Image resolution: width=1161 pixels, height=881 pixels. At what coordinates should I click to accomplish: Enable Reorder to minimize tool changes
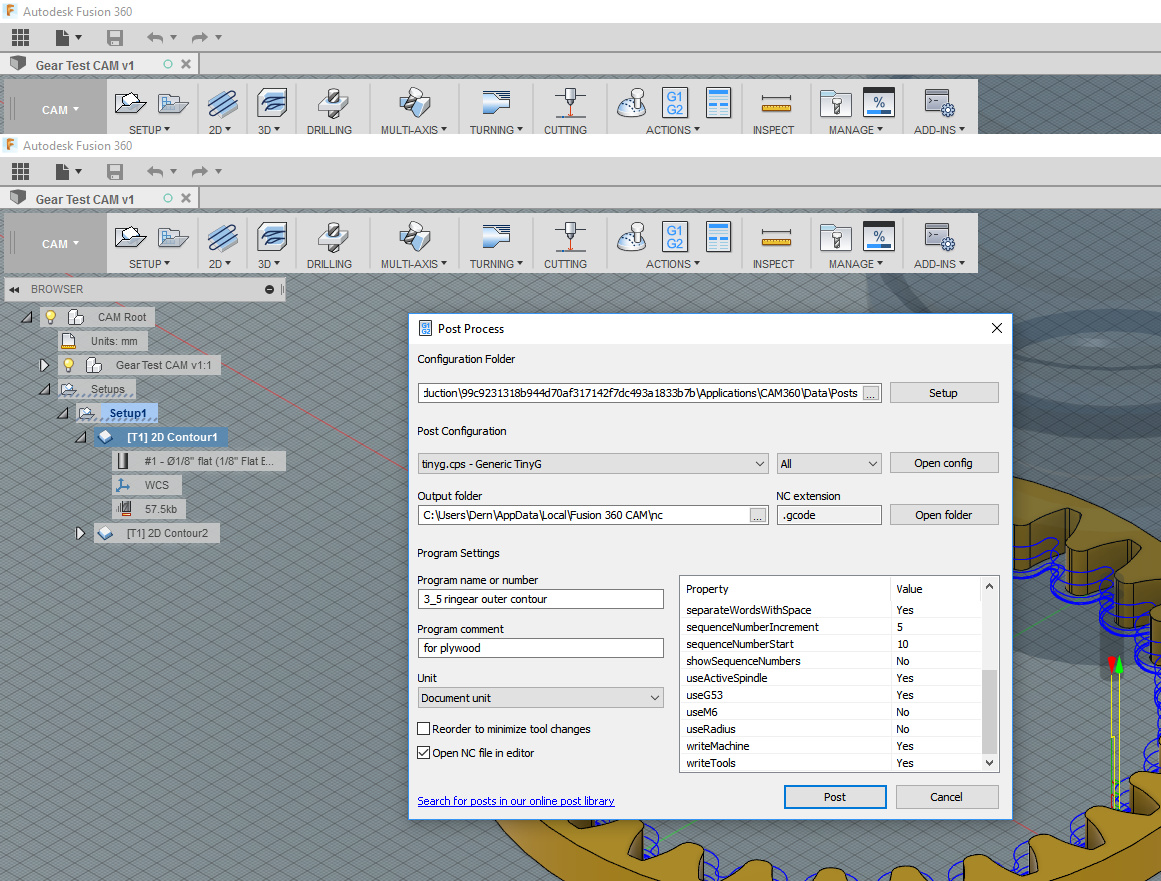pos(424,729)
